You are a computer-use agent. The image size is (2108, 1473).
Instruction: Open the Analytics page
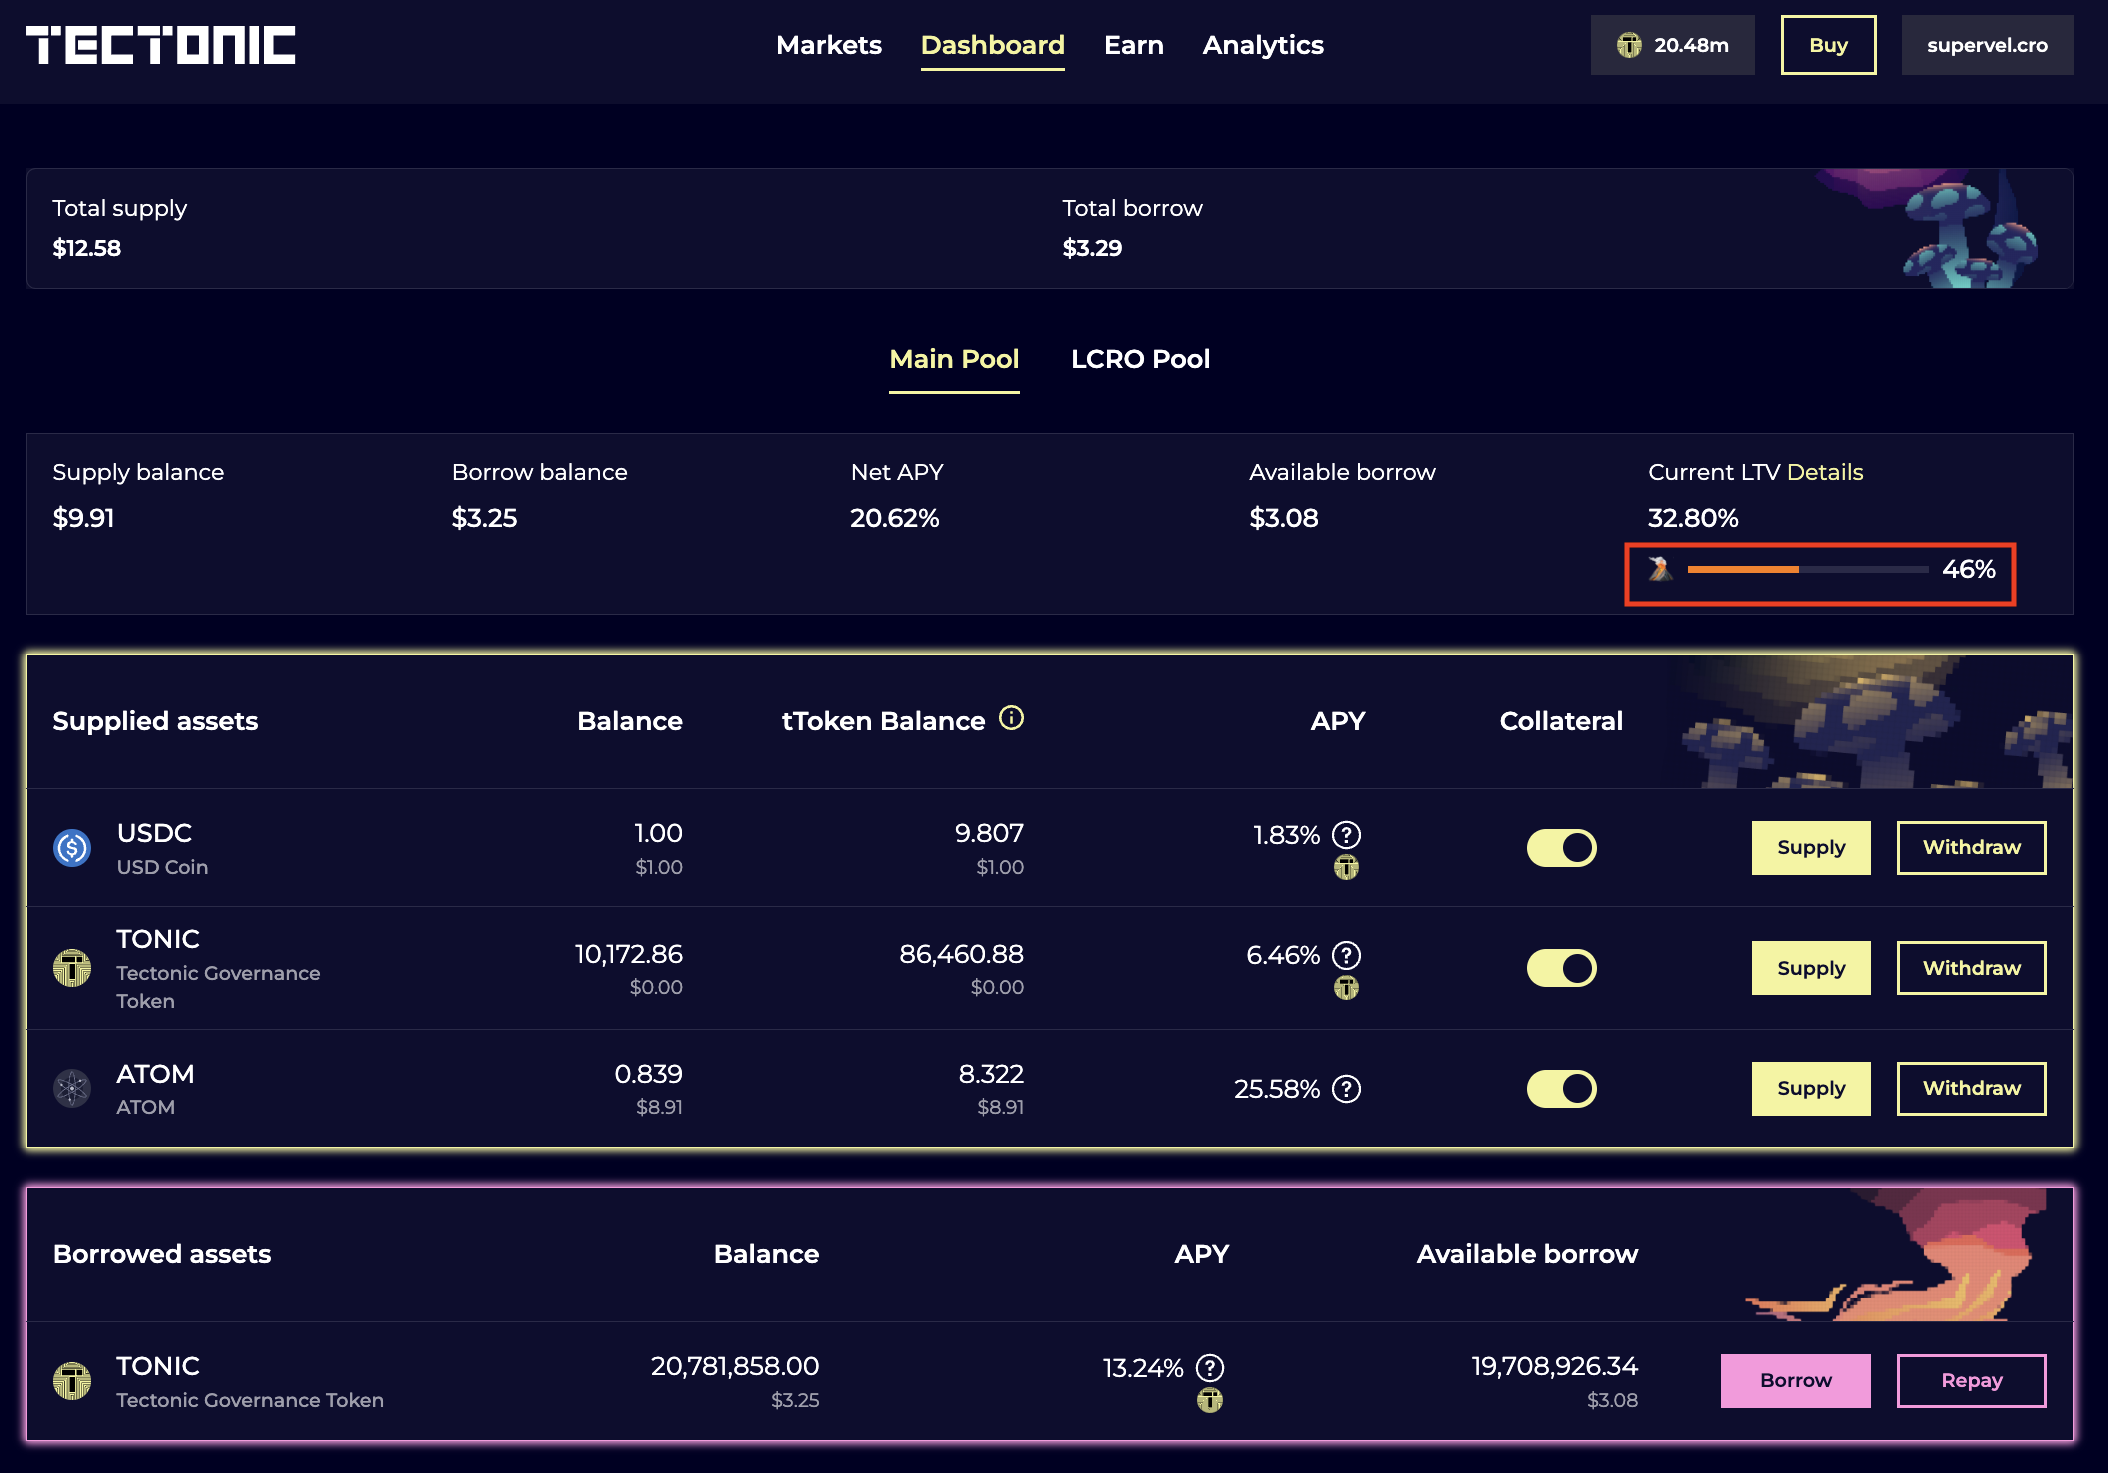tap(1263, 45)
